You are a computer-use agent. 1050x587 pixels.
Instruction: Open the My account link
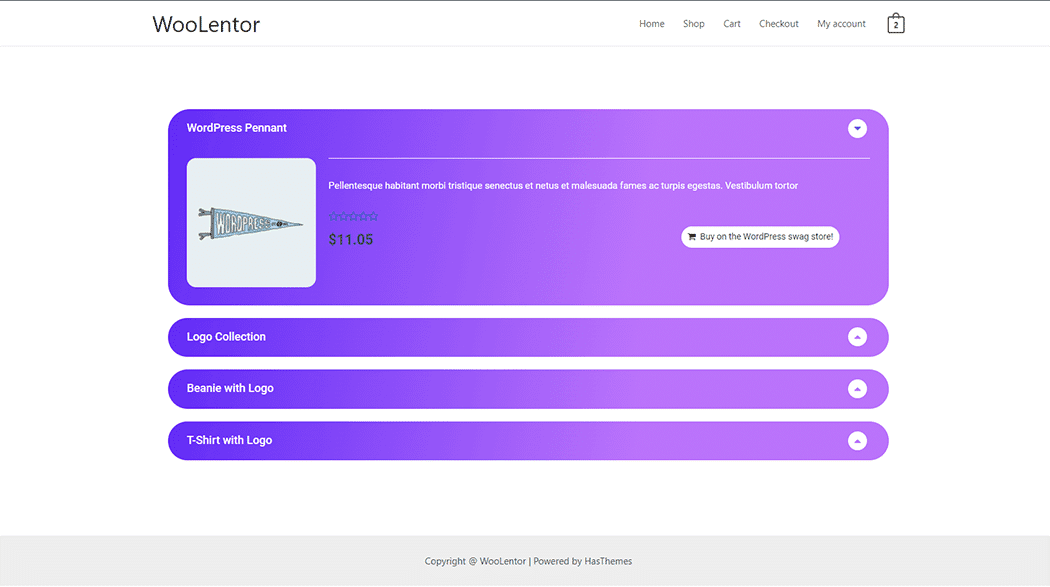point(841,23)
